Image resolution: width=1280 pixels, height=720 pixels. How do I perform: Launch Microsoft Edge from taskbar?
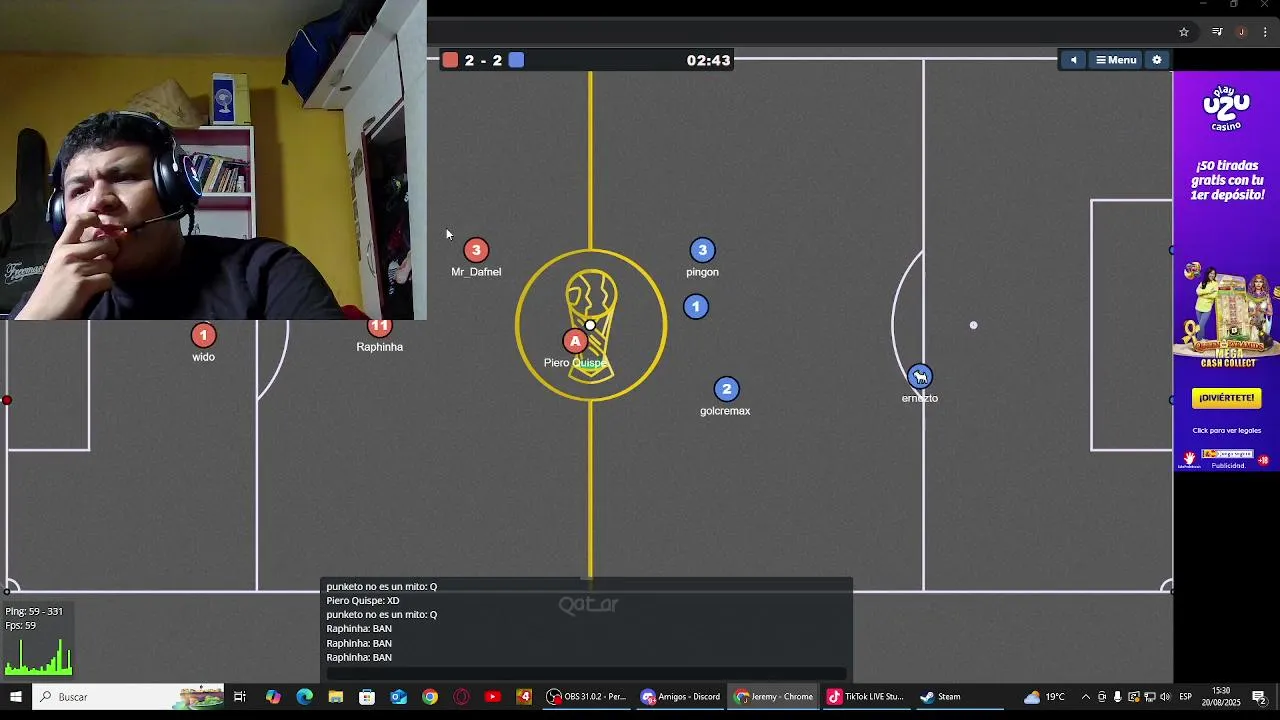pyautogui.click(x=304, y=697)
